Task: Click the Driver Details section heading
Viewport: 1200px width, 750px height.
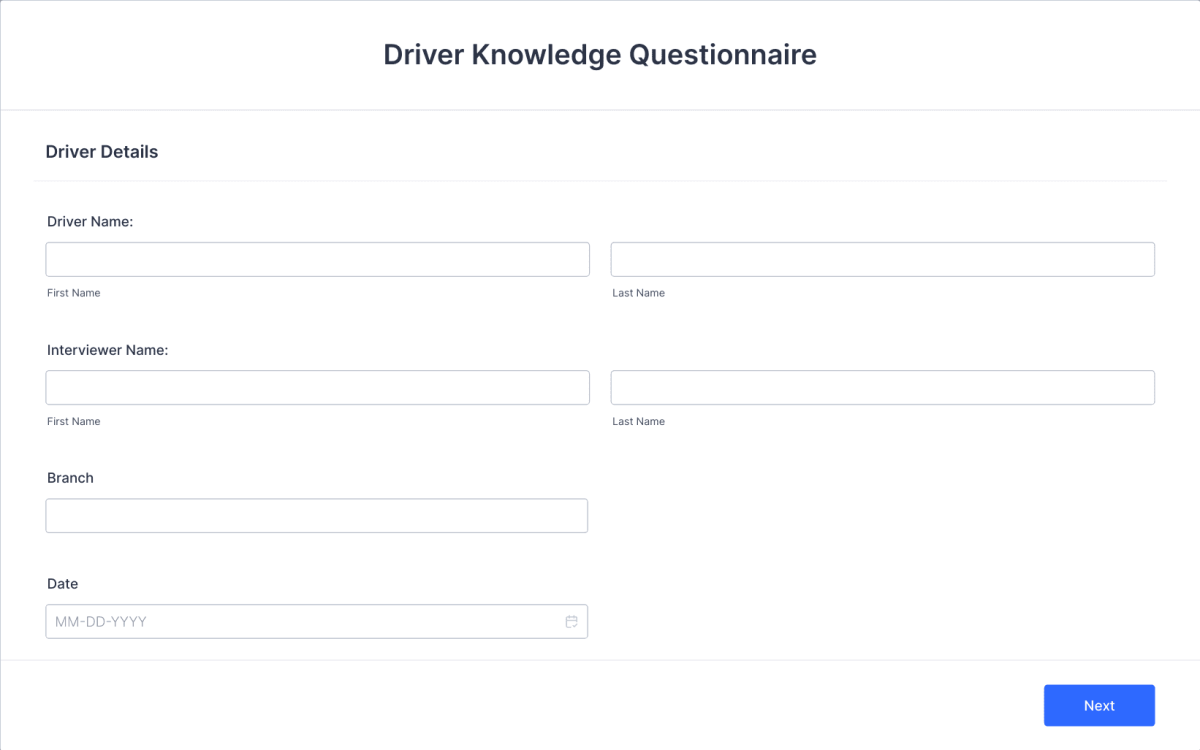Action: (101, 151)
